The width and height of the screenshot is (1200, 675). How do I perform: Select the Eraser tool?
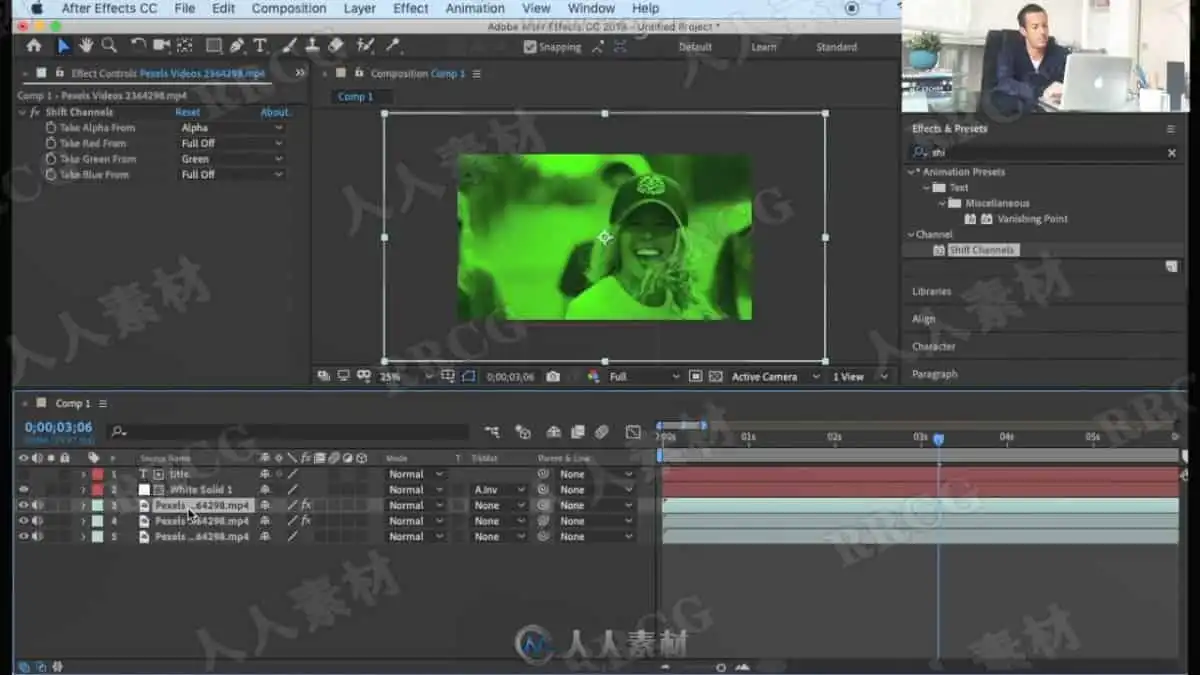(335, 46)
